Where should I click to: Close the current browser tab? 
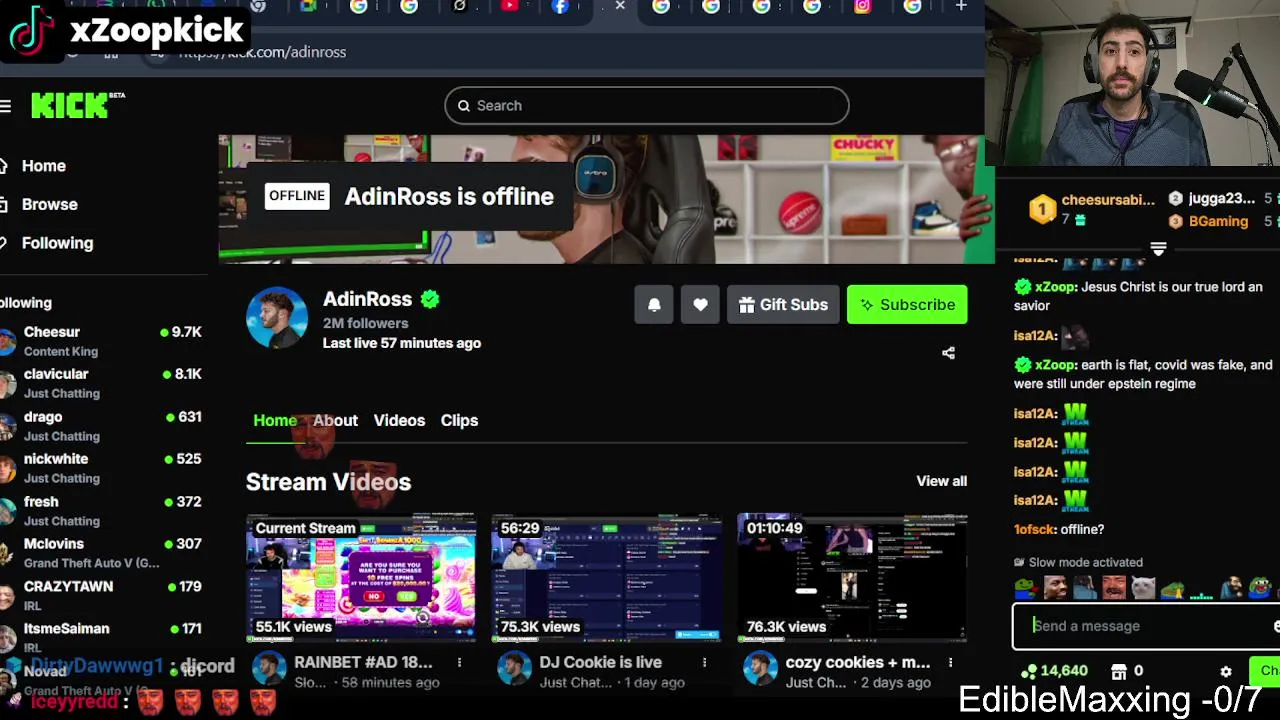point(620,7)
